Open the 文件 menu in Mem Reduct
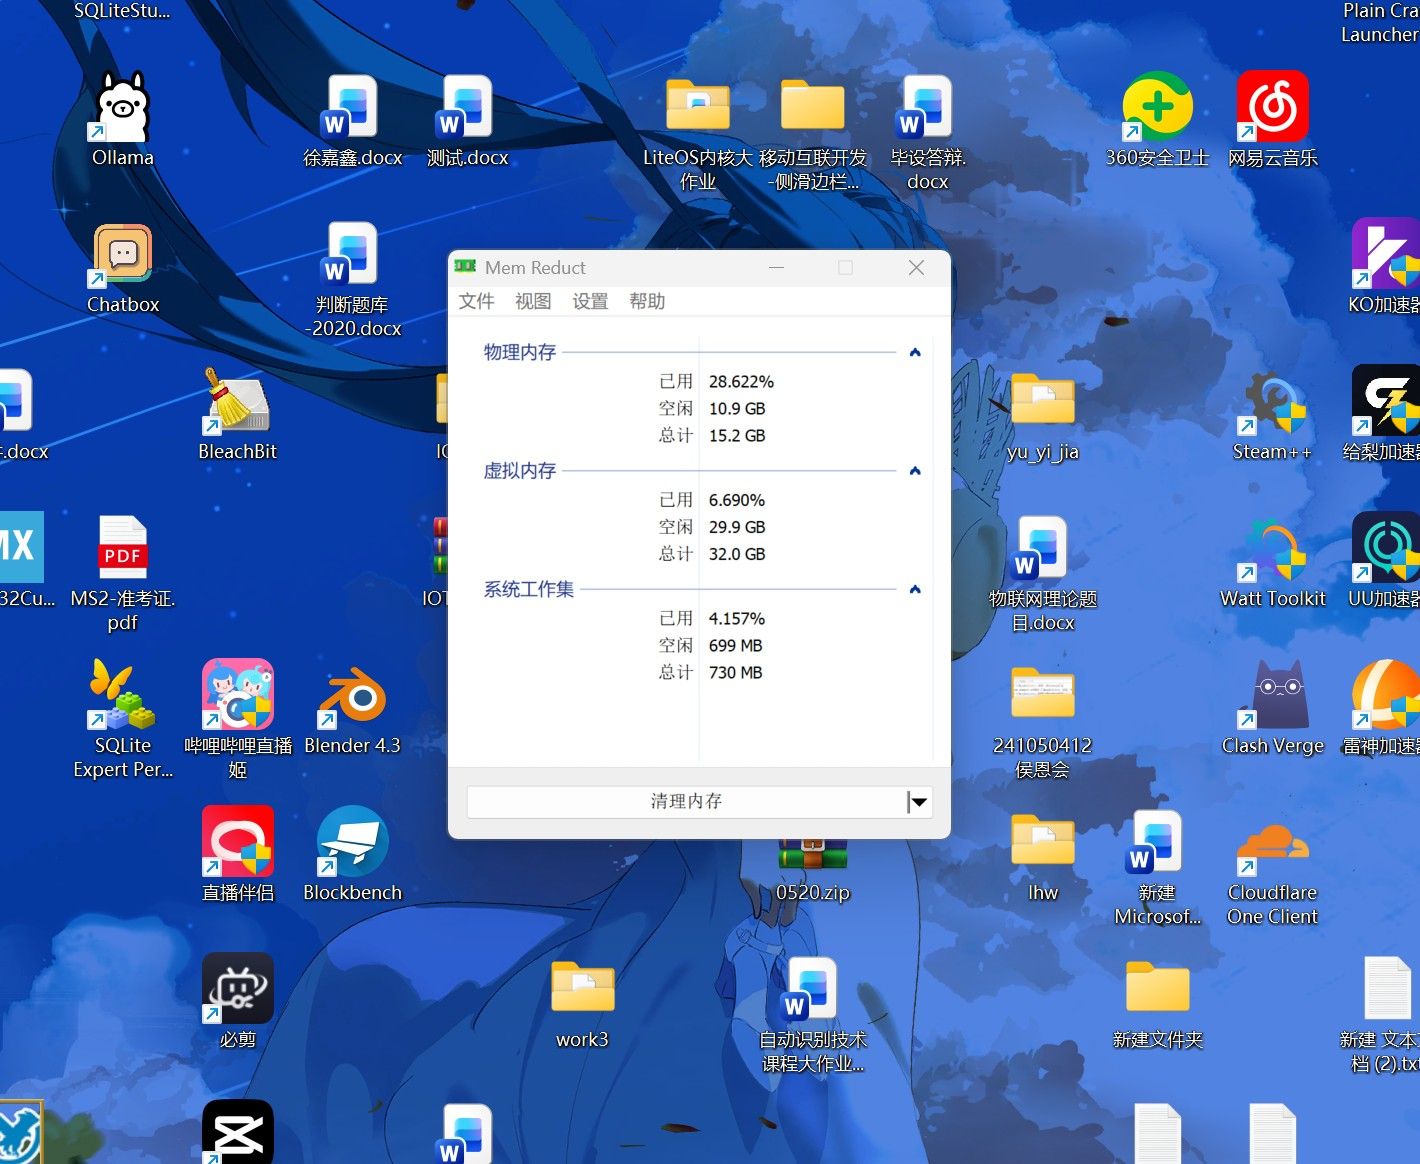 pyautogui.click(x=476, y=301)
